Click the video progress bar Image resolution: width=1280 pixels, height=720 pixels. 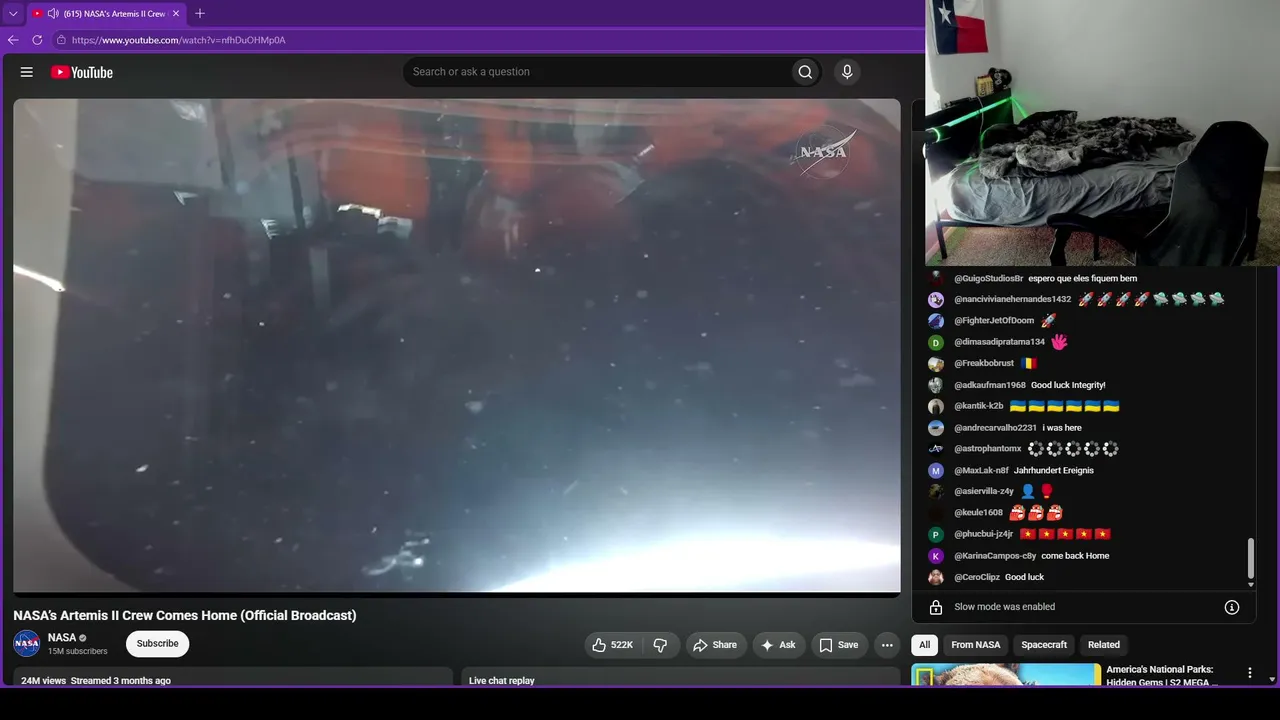[x=457, y=593]
